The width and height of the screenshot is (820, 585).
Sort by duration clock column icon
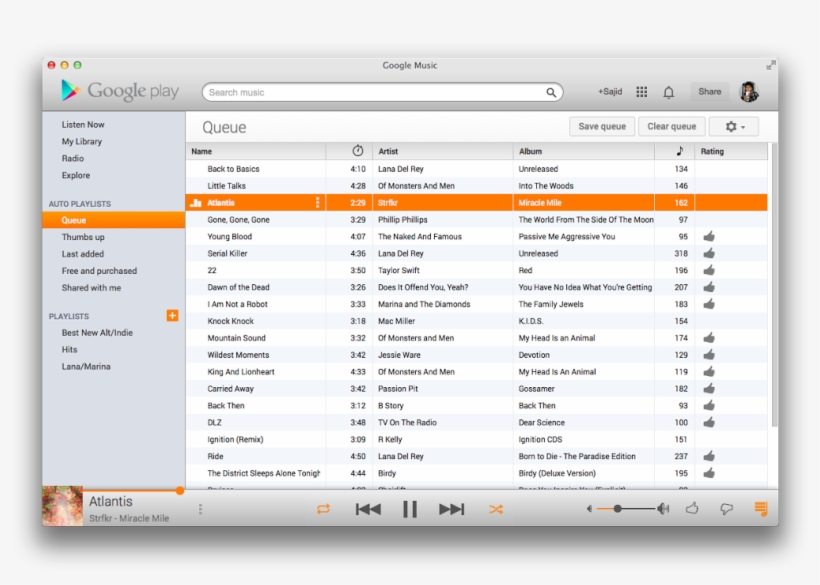pyautogui.click(x=358, y=151)
